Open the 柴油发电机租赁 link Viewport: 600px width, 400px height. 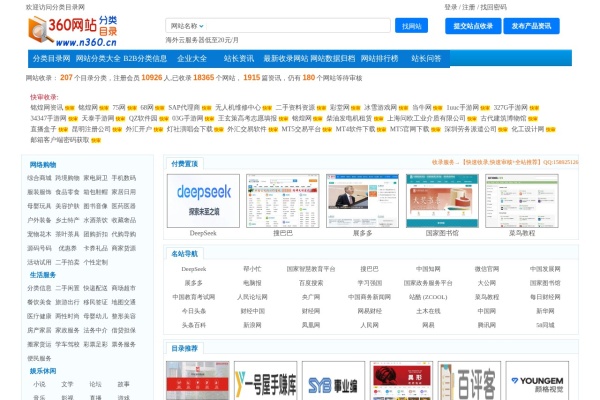(349, 118)
